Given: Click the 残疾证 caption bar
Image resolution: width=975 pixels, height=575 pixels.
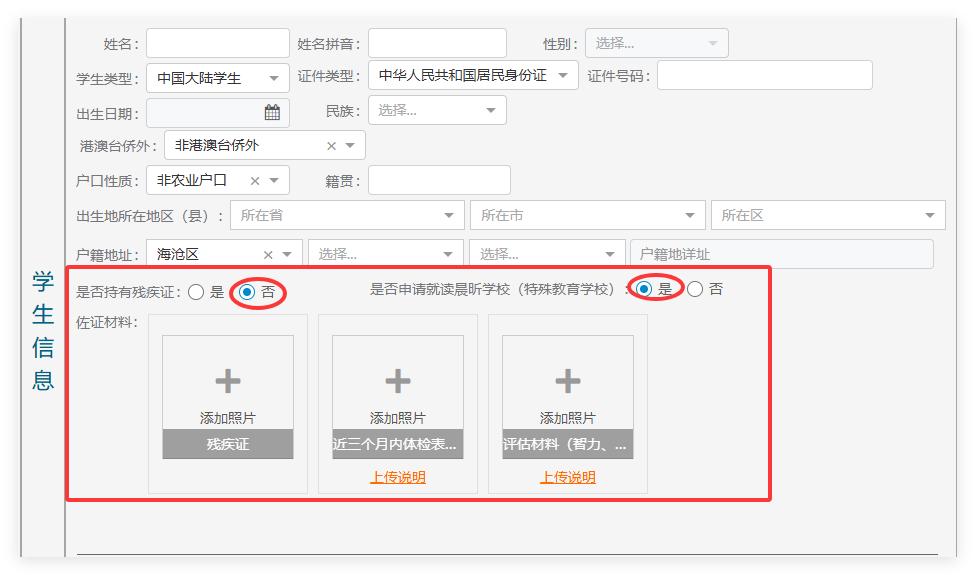Looking at the screenshot, I should point(228,444).
